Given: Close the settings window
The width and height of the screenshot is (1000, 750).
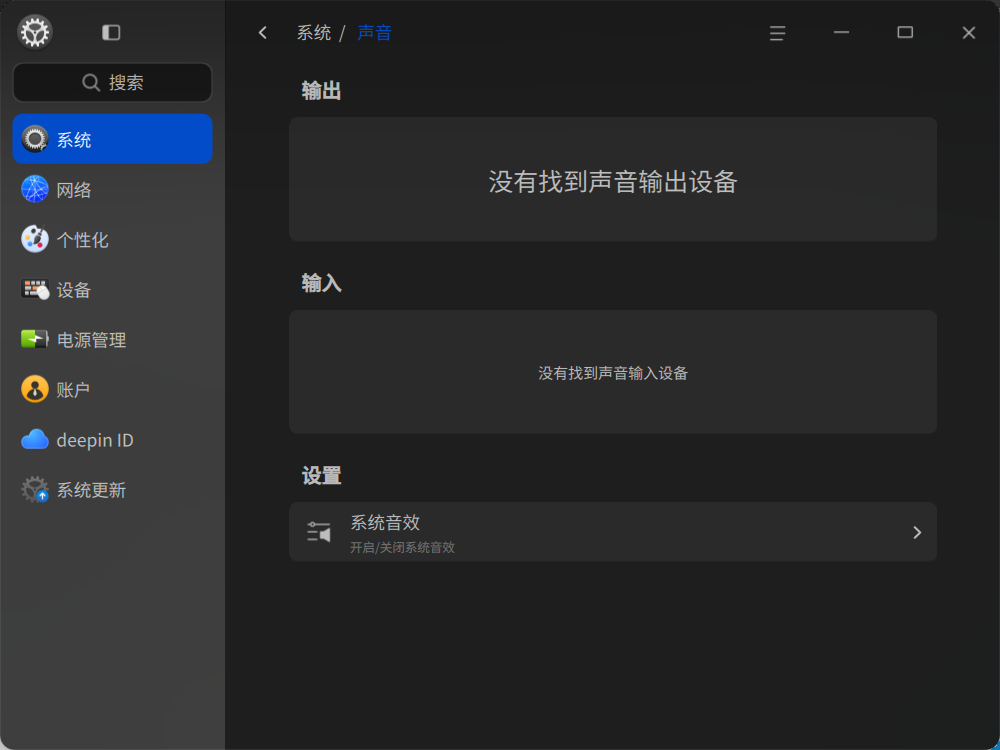Looking at the screenshot, I should [x=969, y=33].
